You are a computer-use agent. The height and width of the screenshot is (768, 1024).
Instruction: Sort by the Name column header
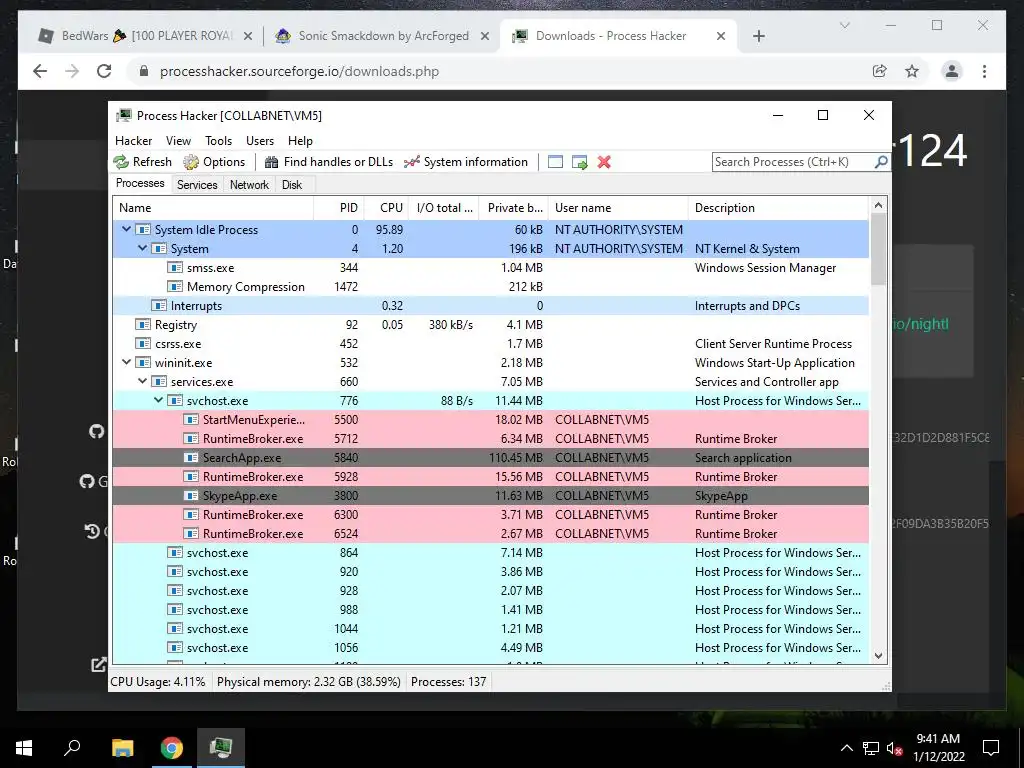pyautogui.click(x=213, y=208)
